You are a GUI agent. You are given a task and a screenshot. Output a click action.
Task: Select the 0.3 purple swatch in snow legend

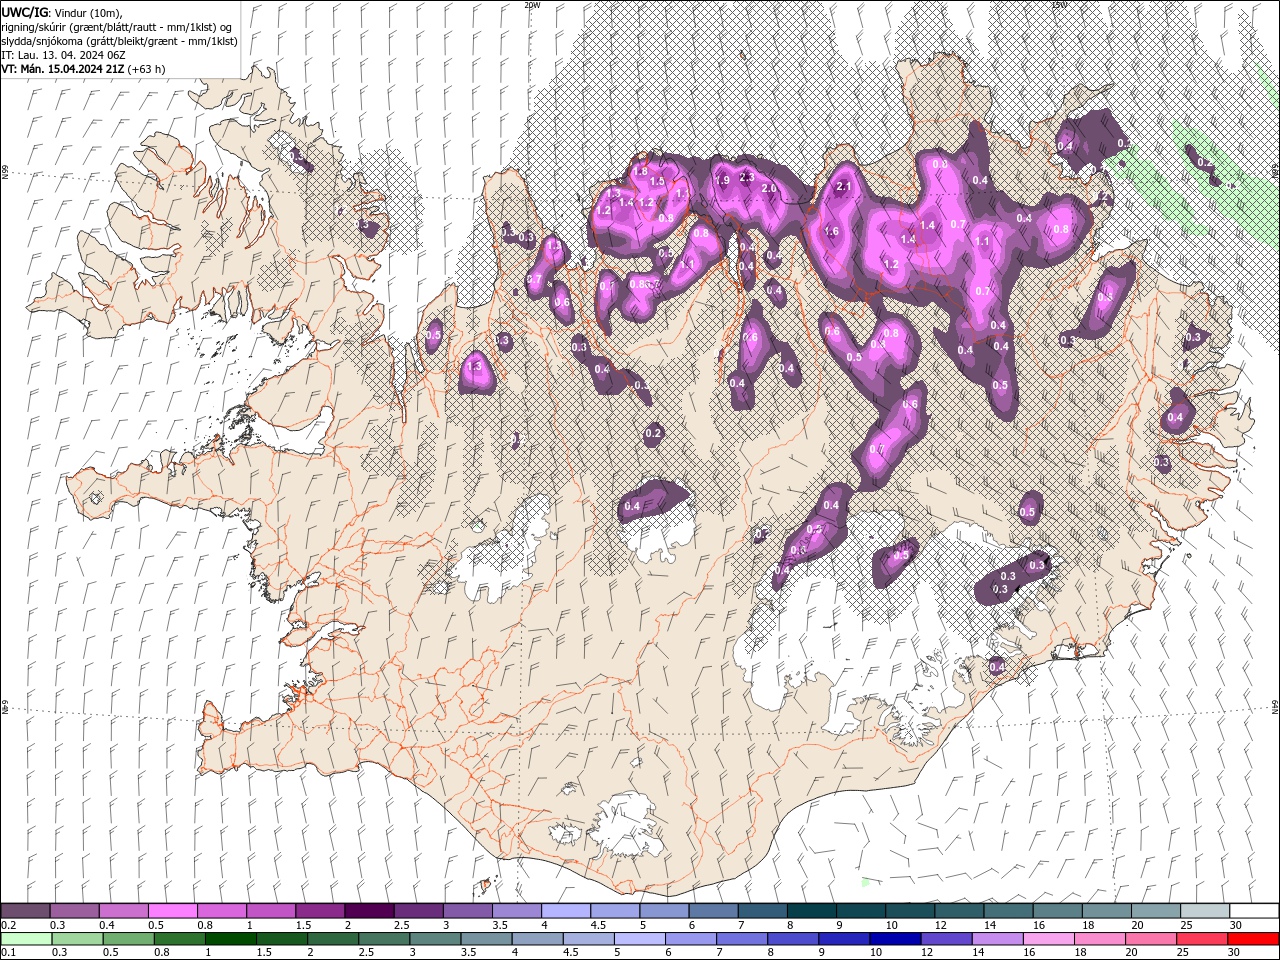click(74, 911)
